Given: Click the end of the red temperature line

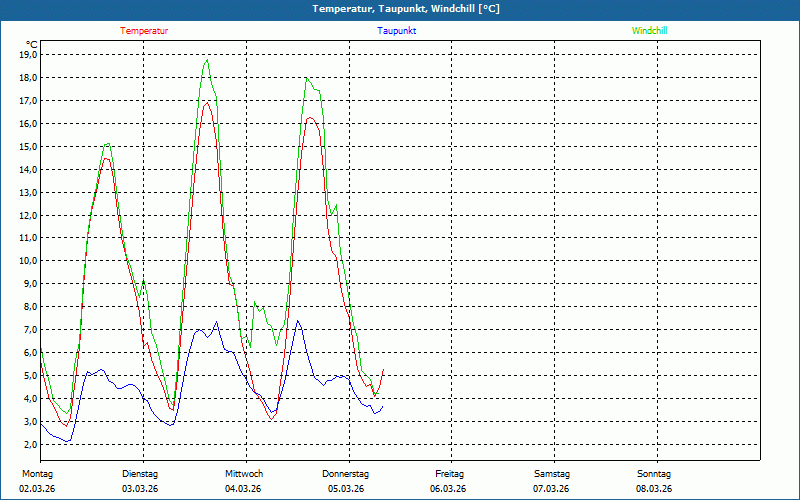Looking at the screenshot, I should (383, 370).
